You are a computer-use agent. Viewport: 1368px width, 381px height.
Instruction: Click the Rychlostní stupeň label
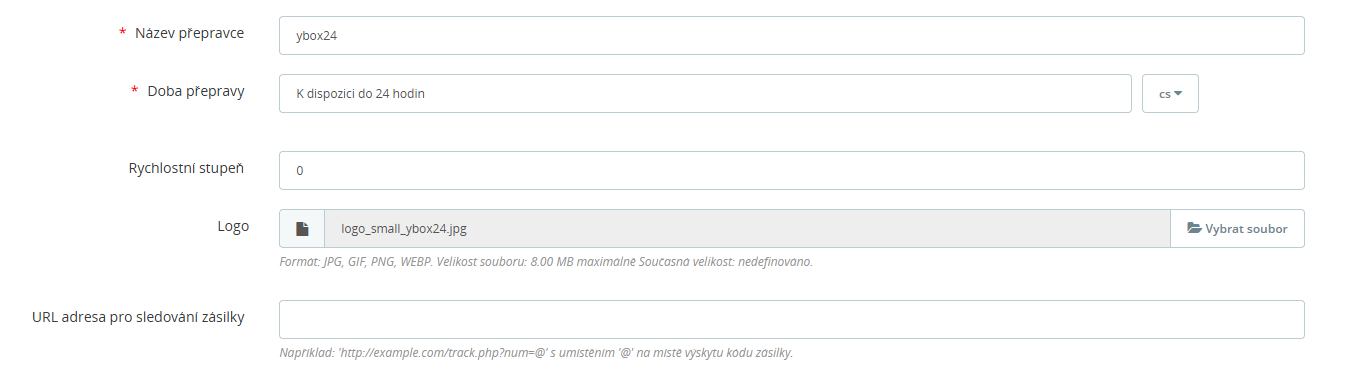click(x=186, y=167)
